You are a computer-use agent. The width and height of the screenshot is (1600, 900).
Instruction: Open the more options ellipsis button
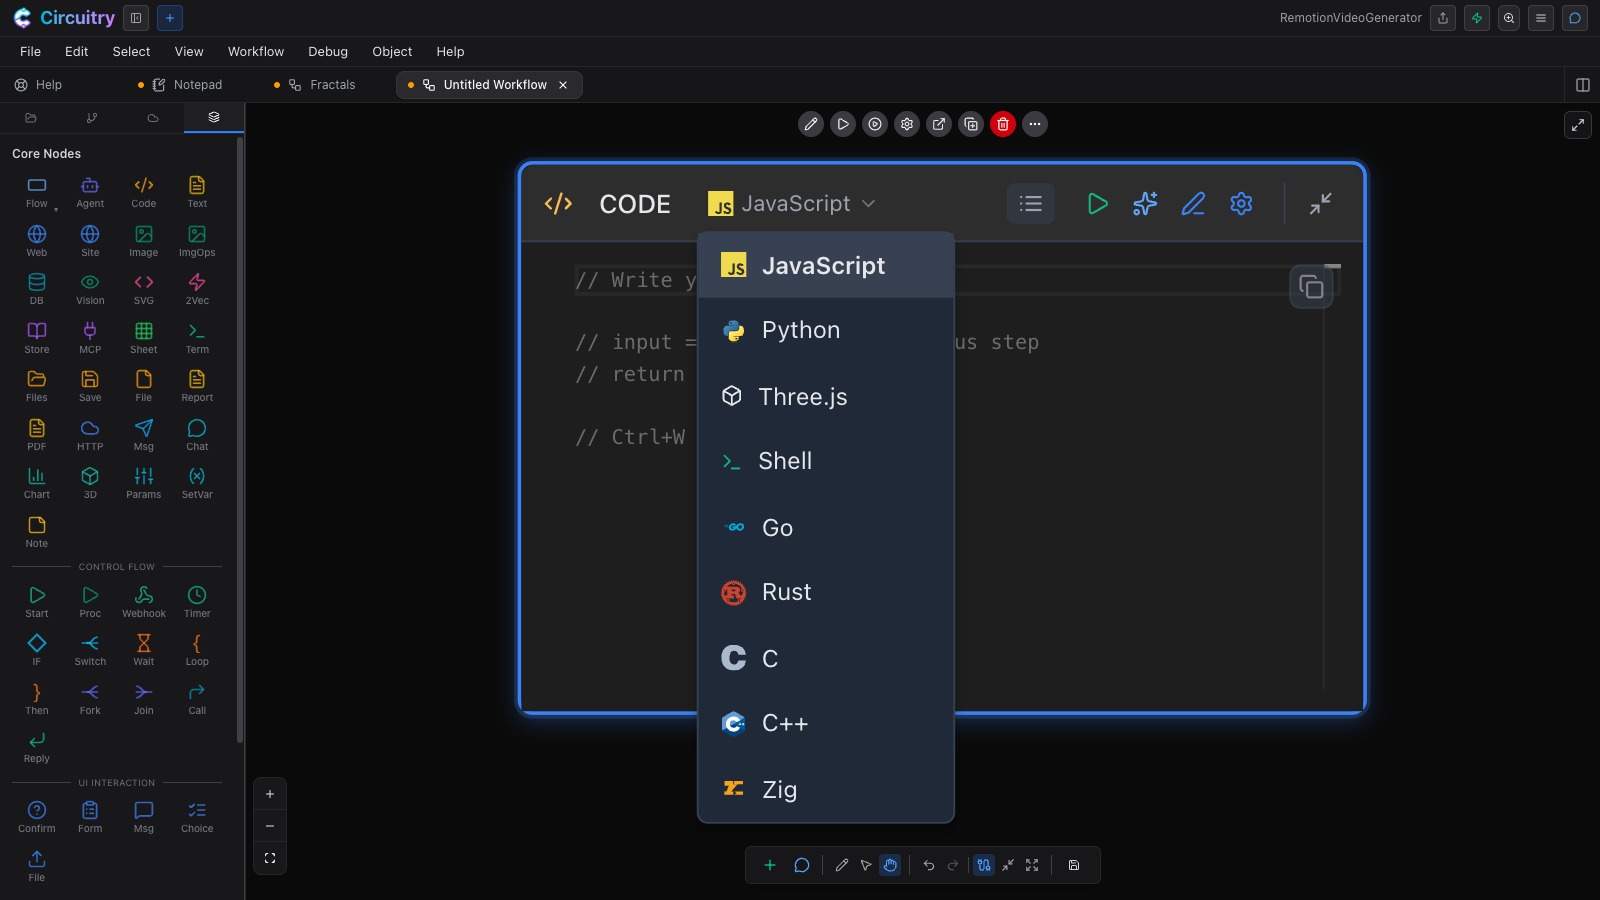tap(1035, 124)
